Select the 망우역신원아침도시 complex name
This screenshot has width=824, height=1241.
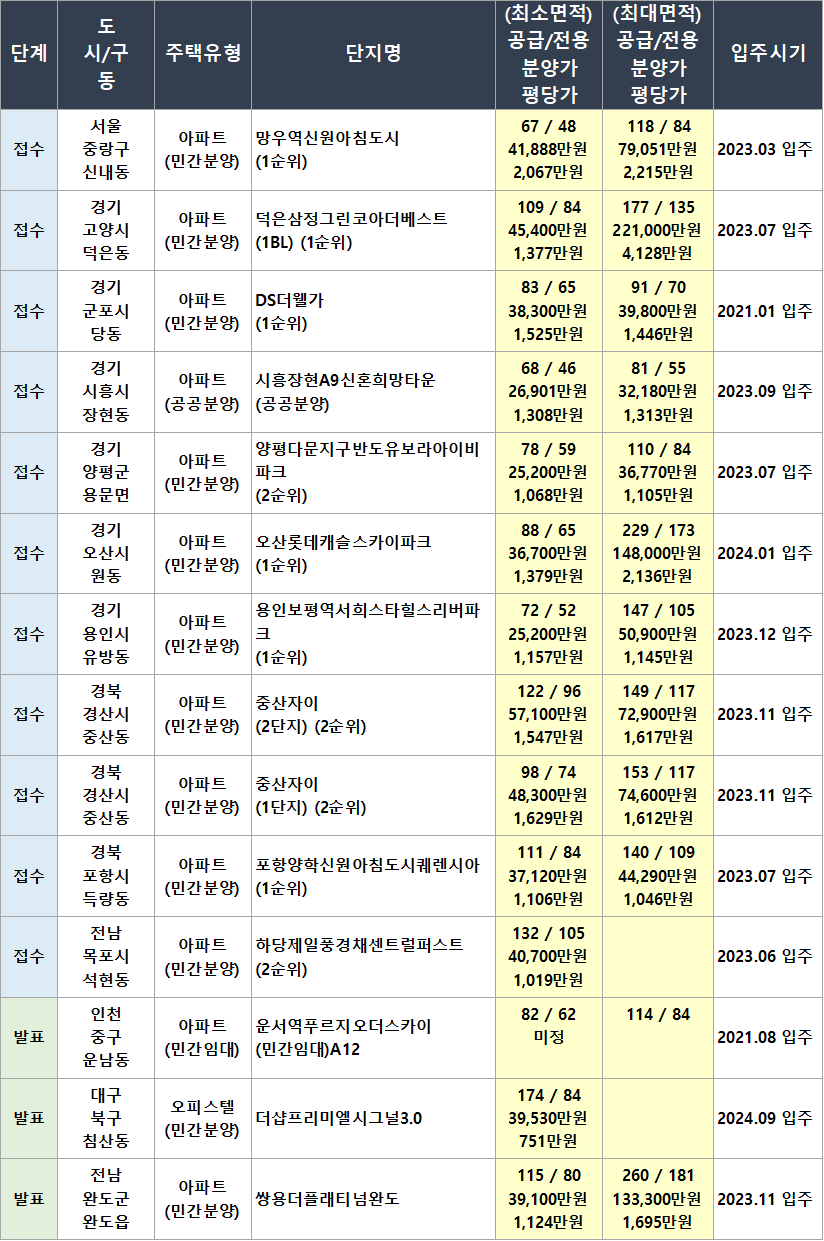point(327,138)
